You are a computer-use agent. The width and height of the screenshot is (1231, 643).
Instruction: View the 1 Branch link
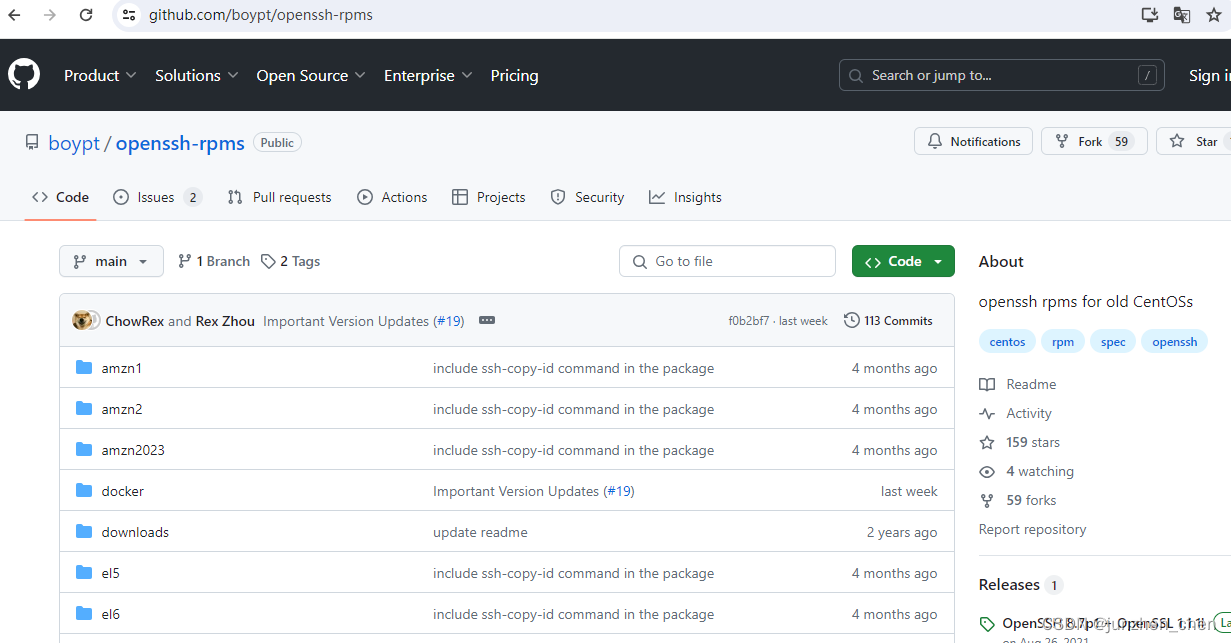(x=214, y=261)
